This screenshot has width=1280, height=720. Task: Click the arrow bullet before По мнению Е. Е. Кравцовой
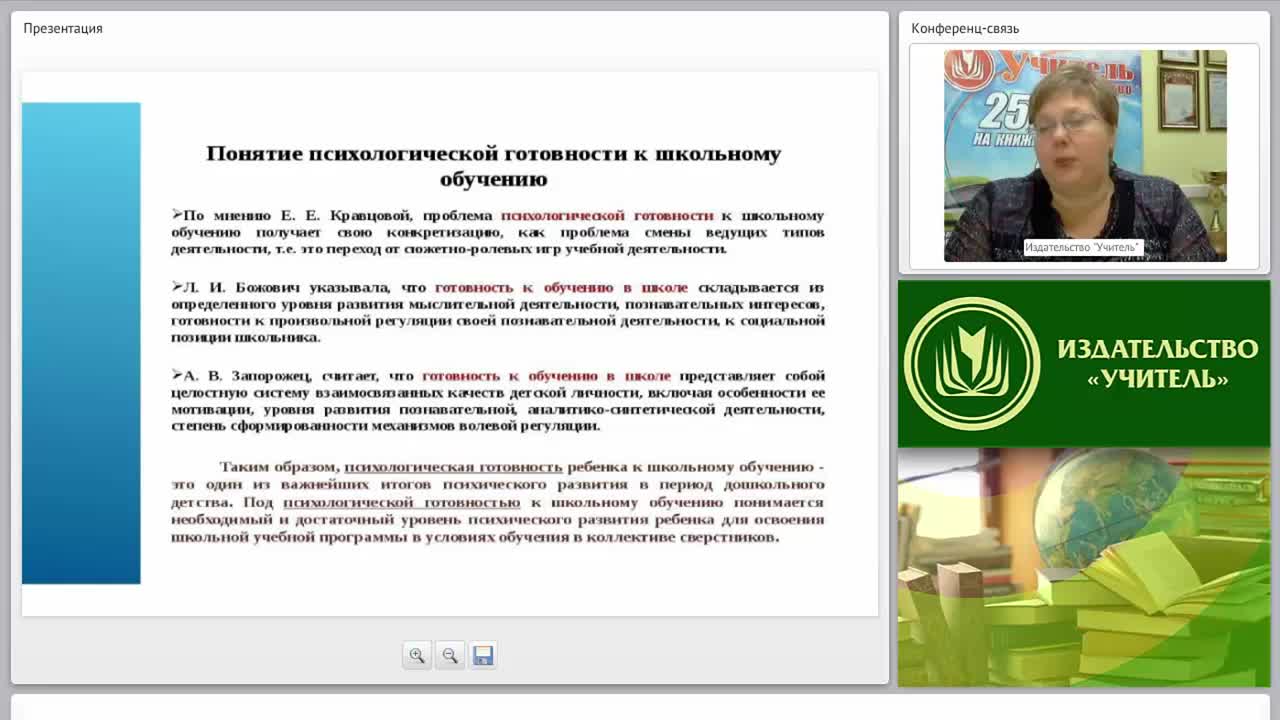177,215
